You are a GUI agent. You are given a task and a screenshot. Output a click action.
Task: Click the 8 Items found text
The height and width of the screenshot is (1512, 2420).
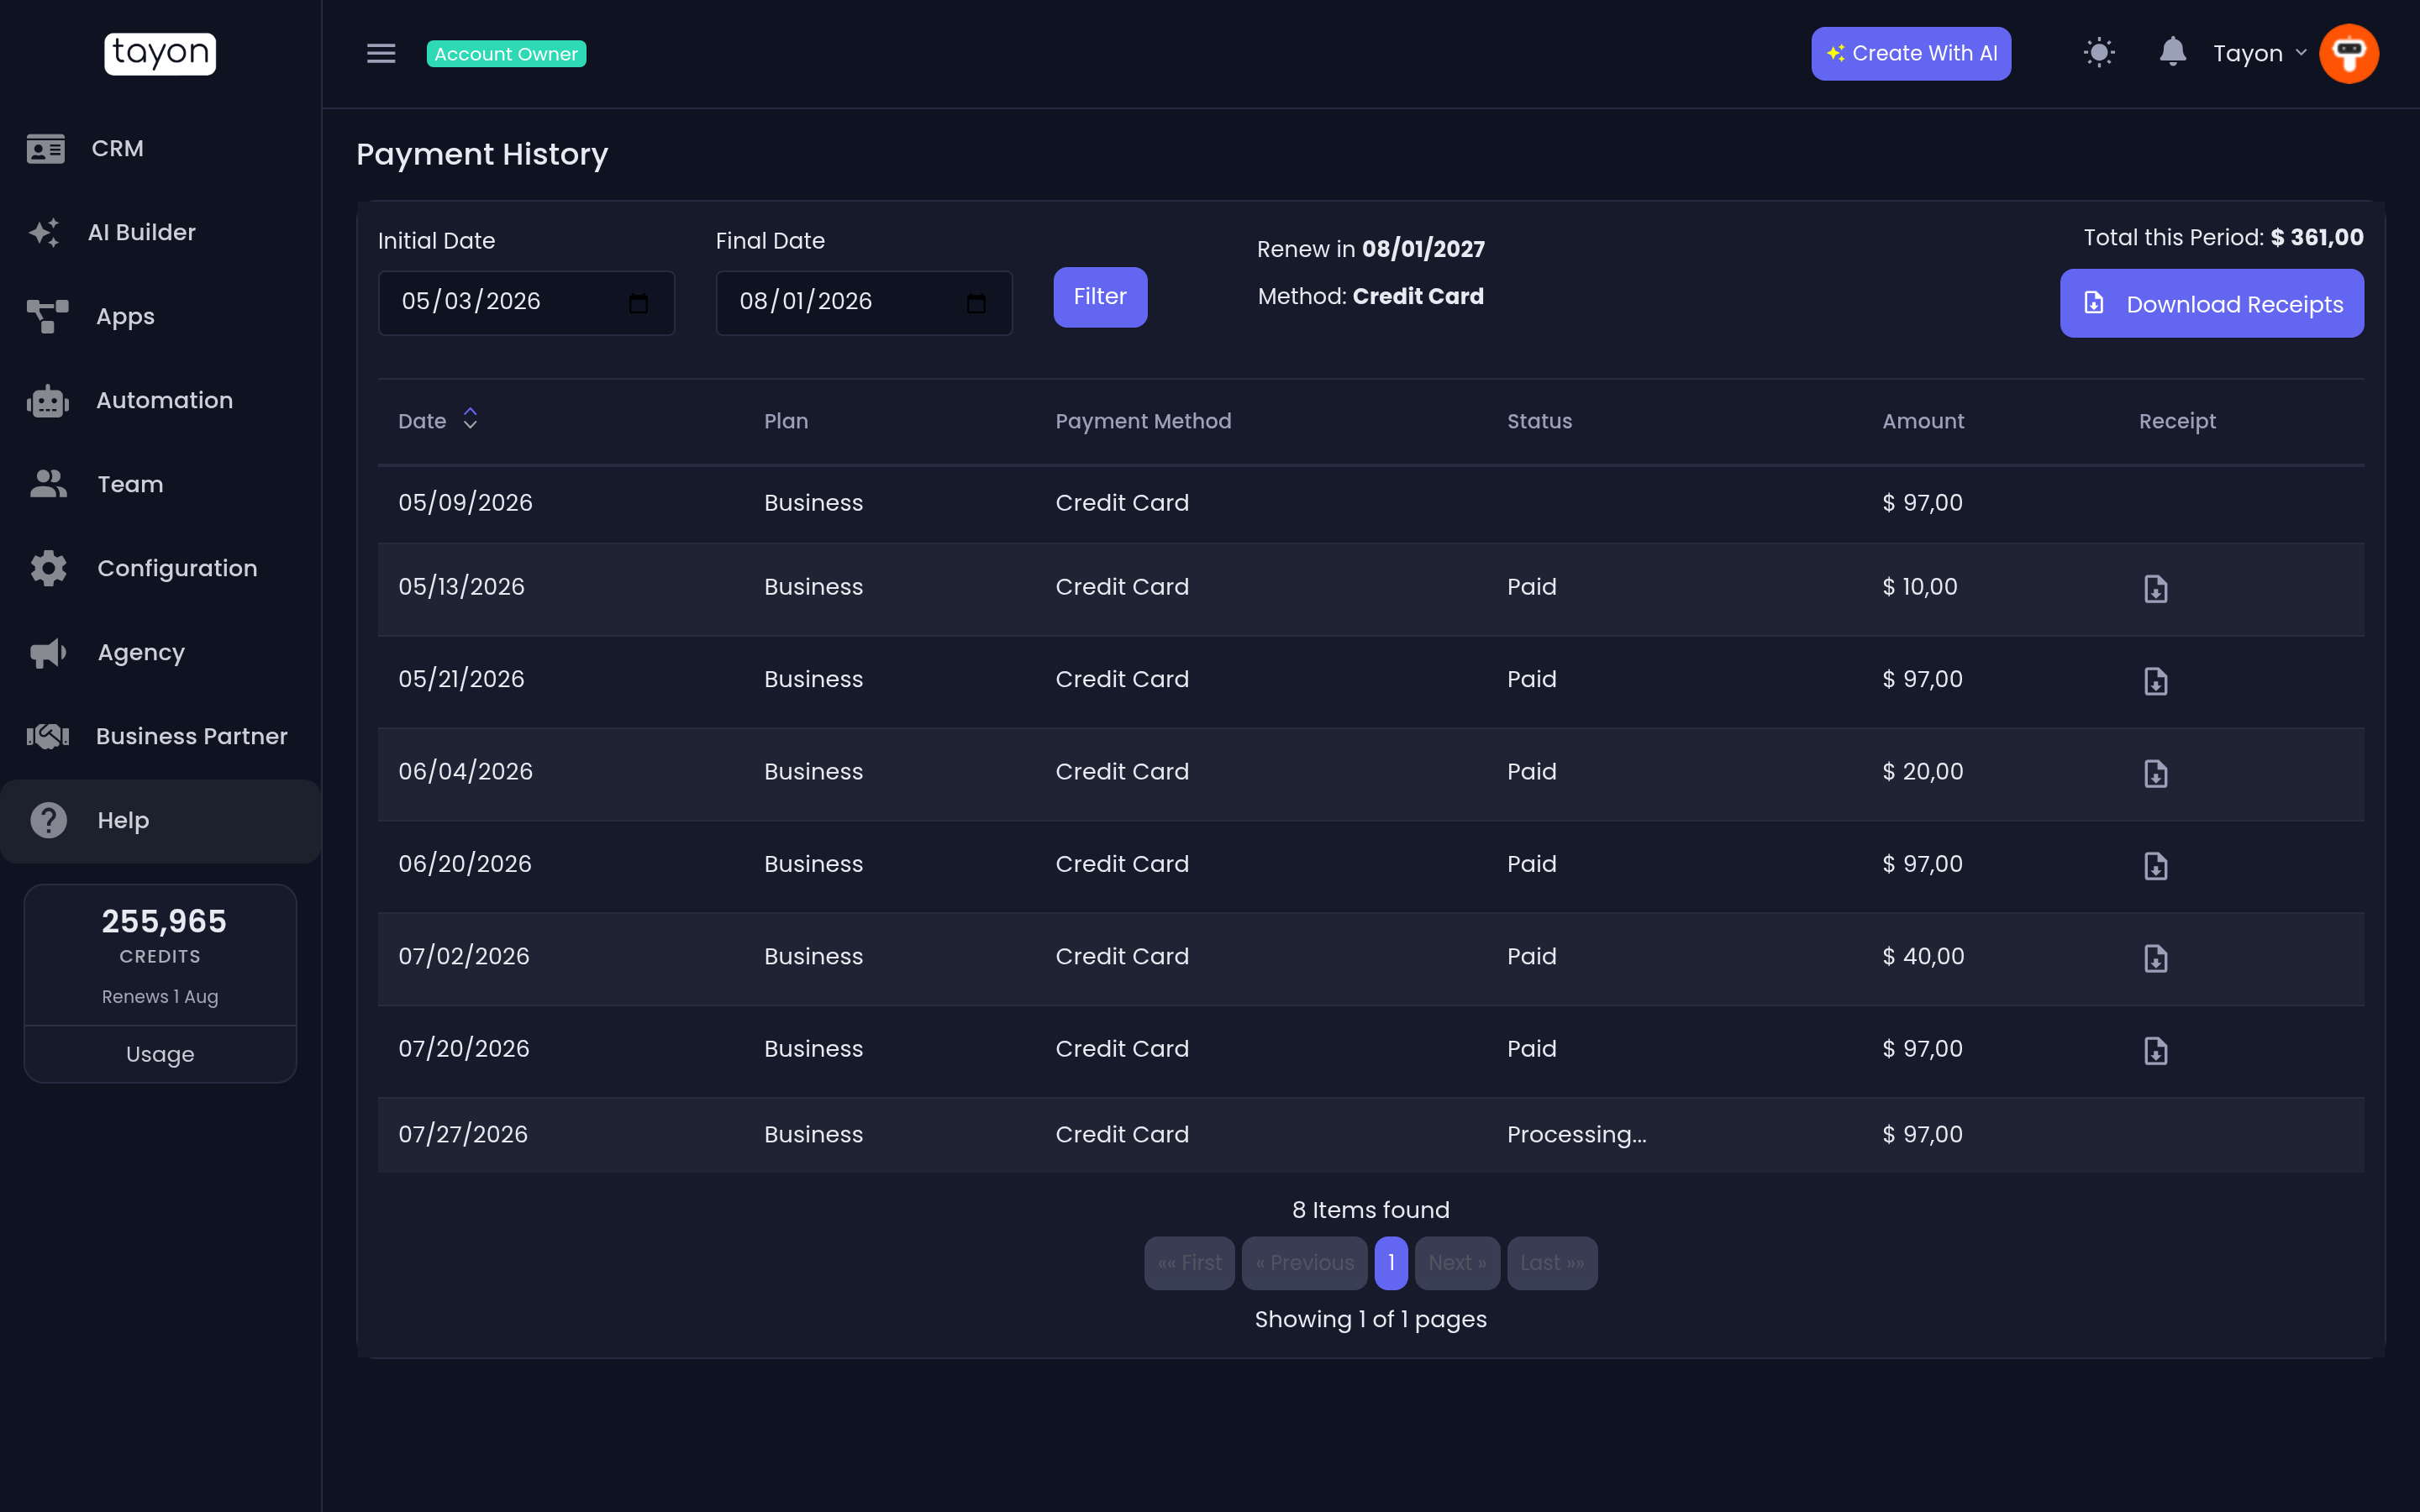(x=1370, y=1210)
